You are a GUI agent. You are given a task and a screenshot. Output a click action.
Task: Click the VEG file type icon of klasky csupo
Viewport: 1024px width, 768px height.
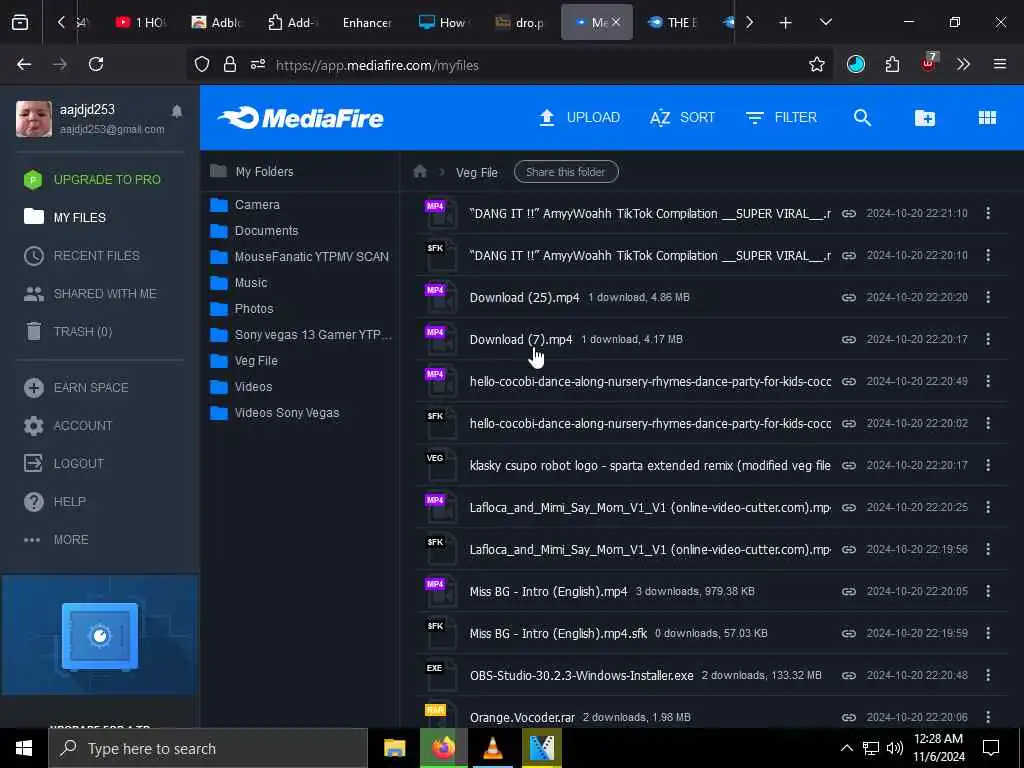pyautogui.click(x=440, y=465)
